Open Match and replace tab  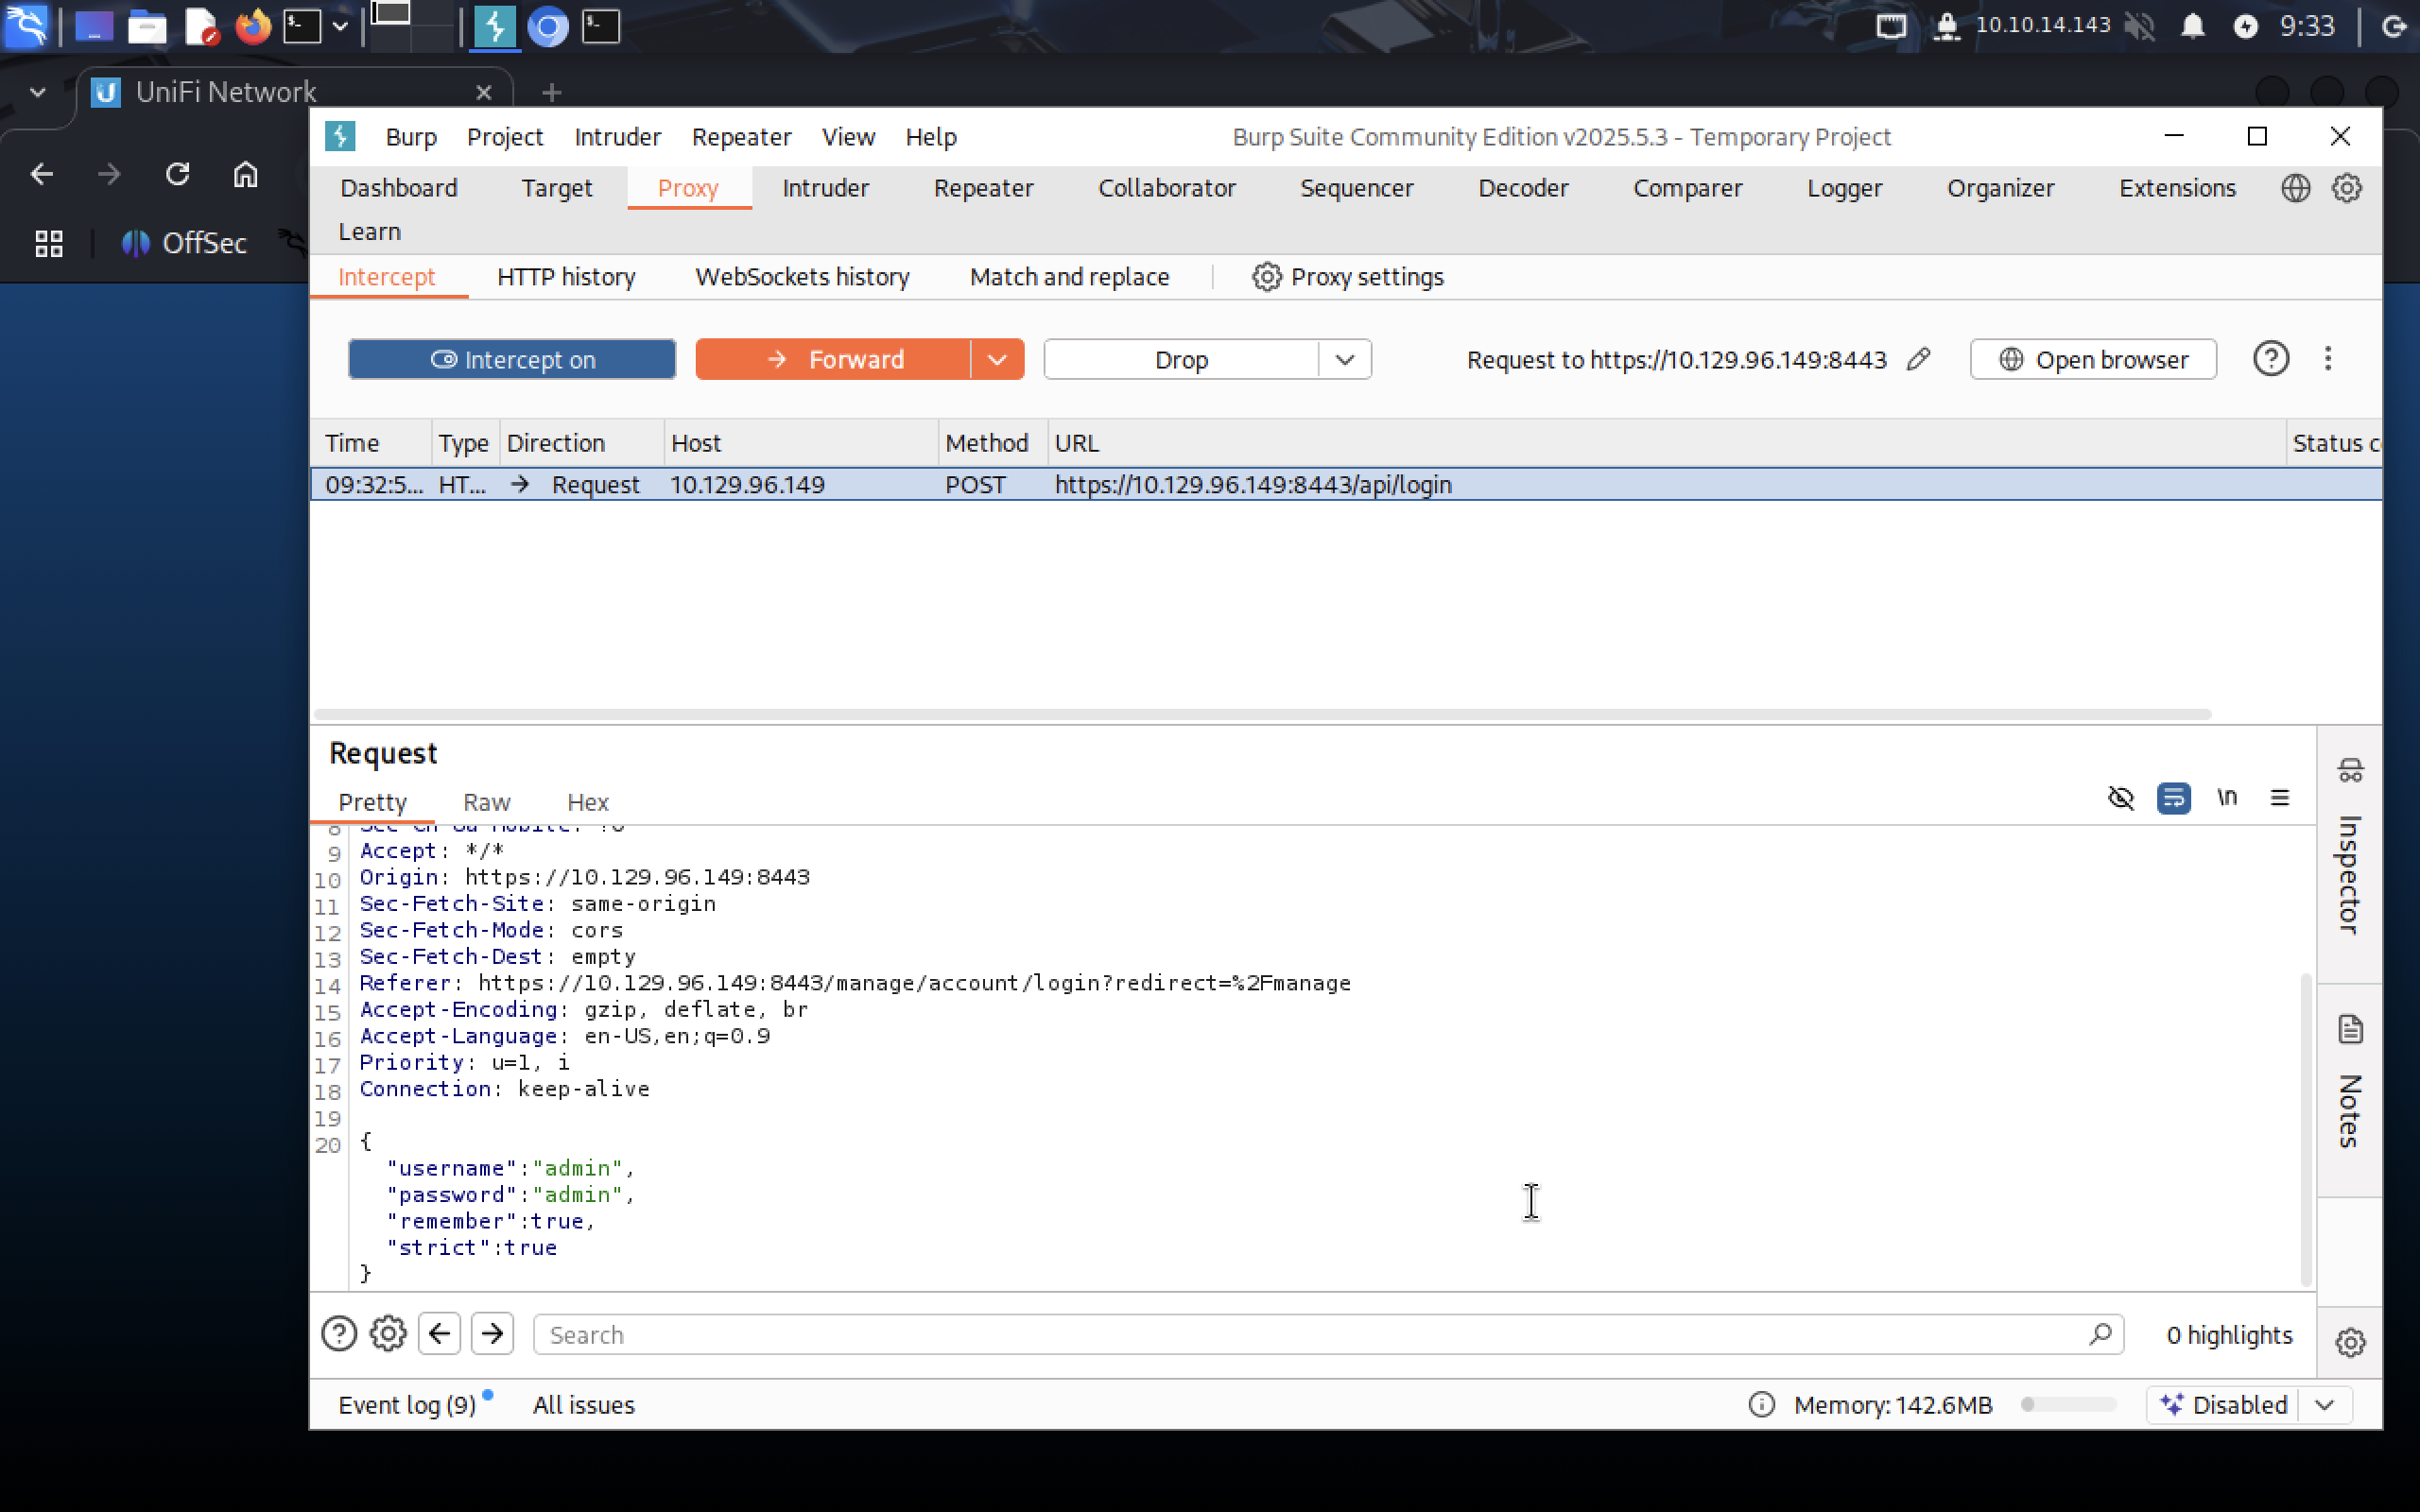point(1069,277)
